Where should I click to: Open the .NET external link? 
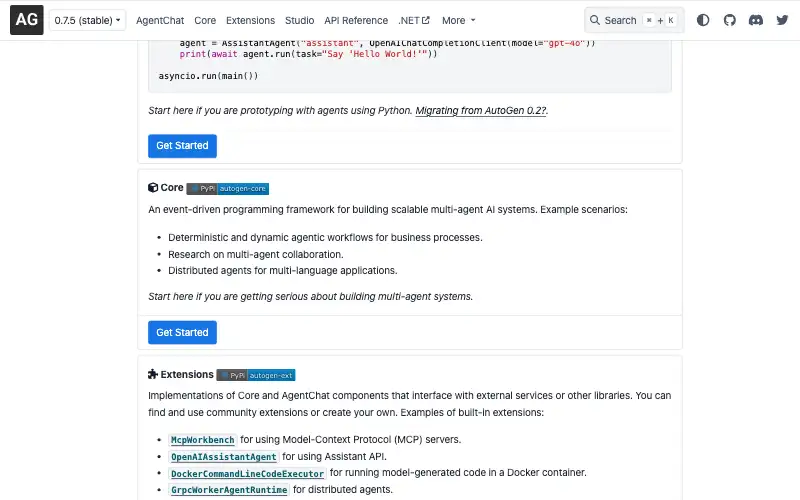(414, 20)
